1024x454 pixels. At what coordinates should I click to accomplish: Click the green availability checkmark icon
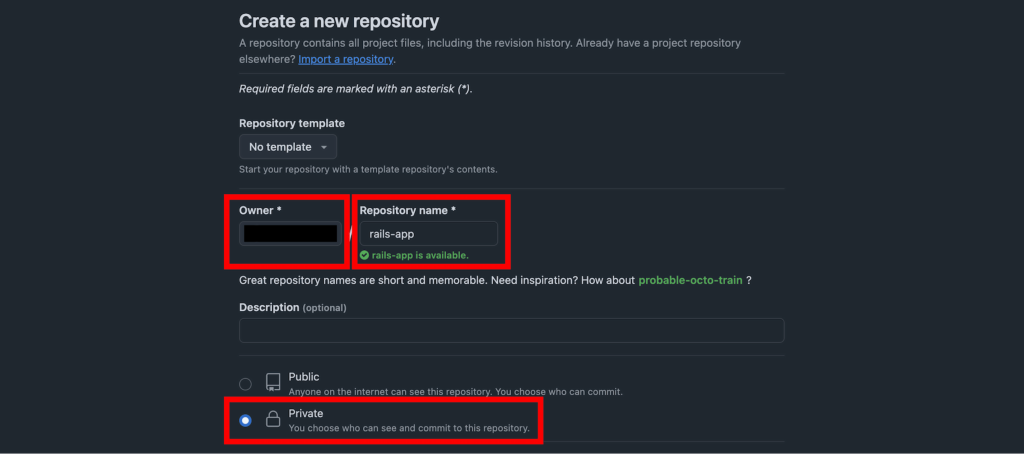tap(365, 256)
